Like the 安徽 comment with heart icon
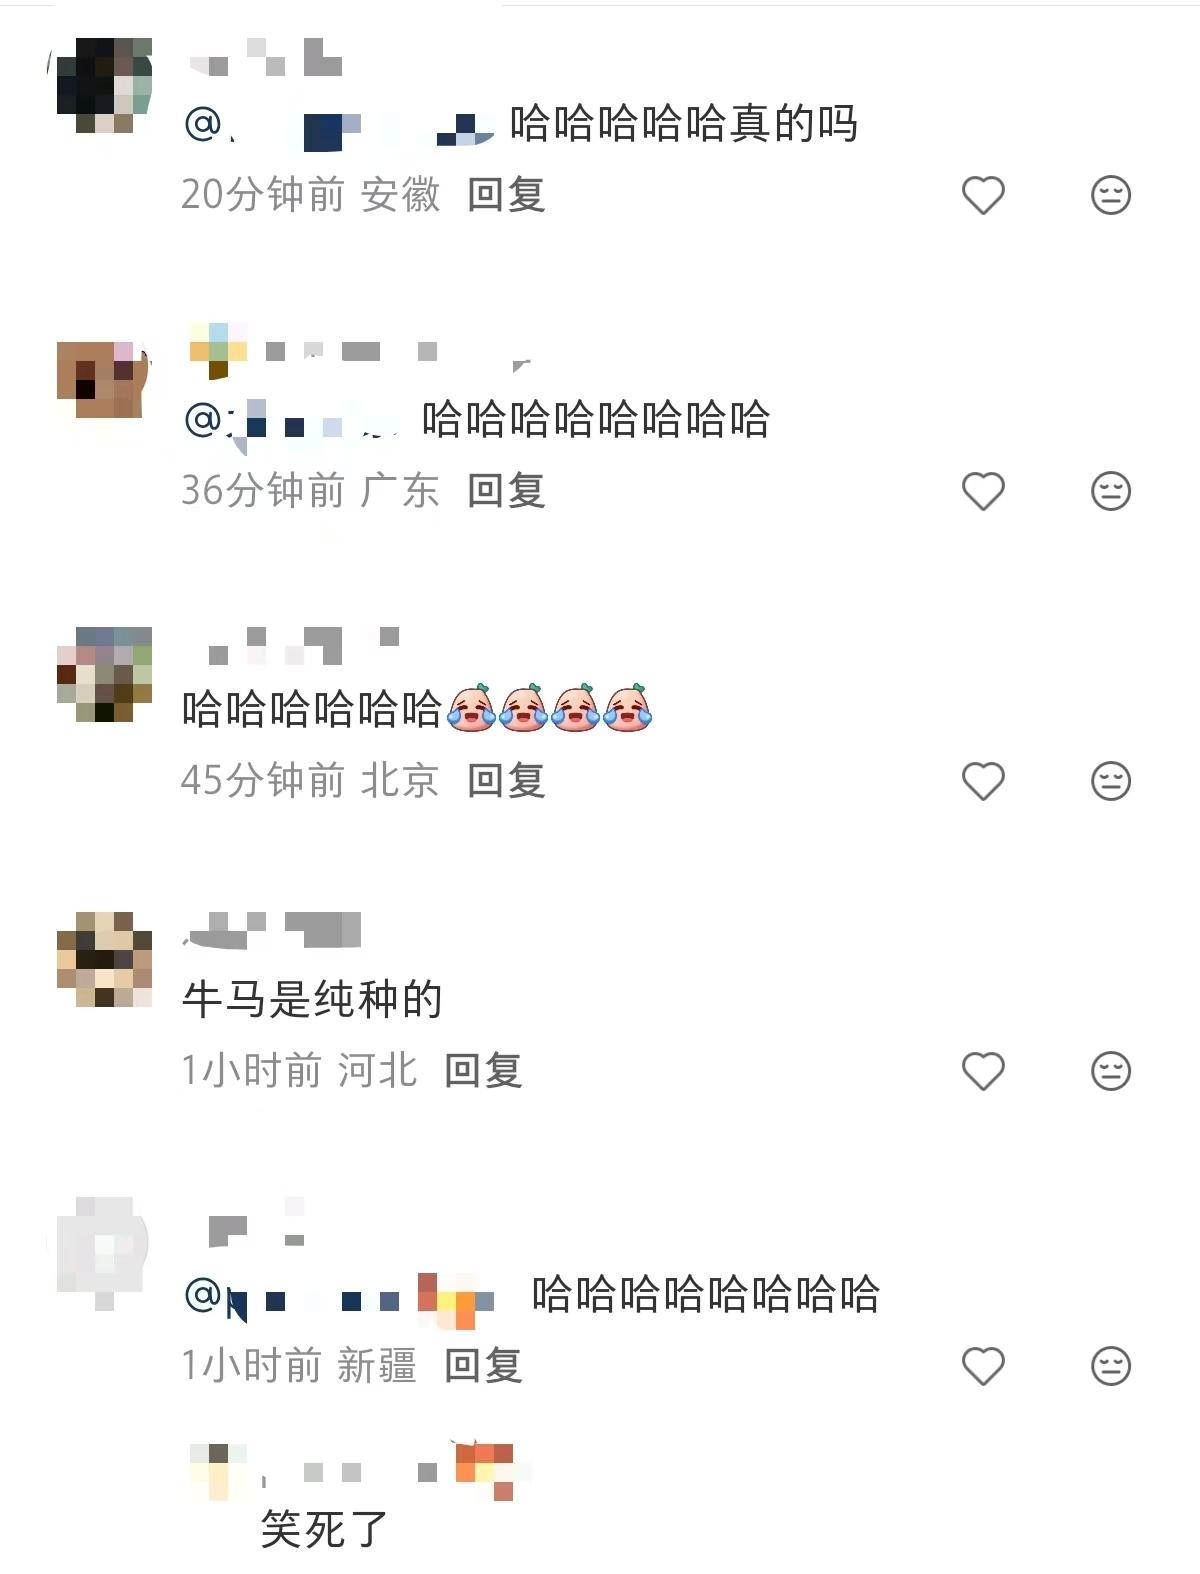The height and width of the screenshot is (1574, 1200). (983, 195)
